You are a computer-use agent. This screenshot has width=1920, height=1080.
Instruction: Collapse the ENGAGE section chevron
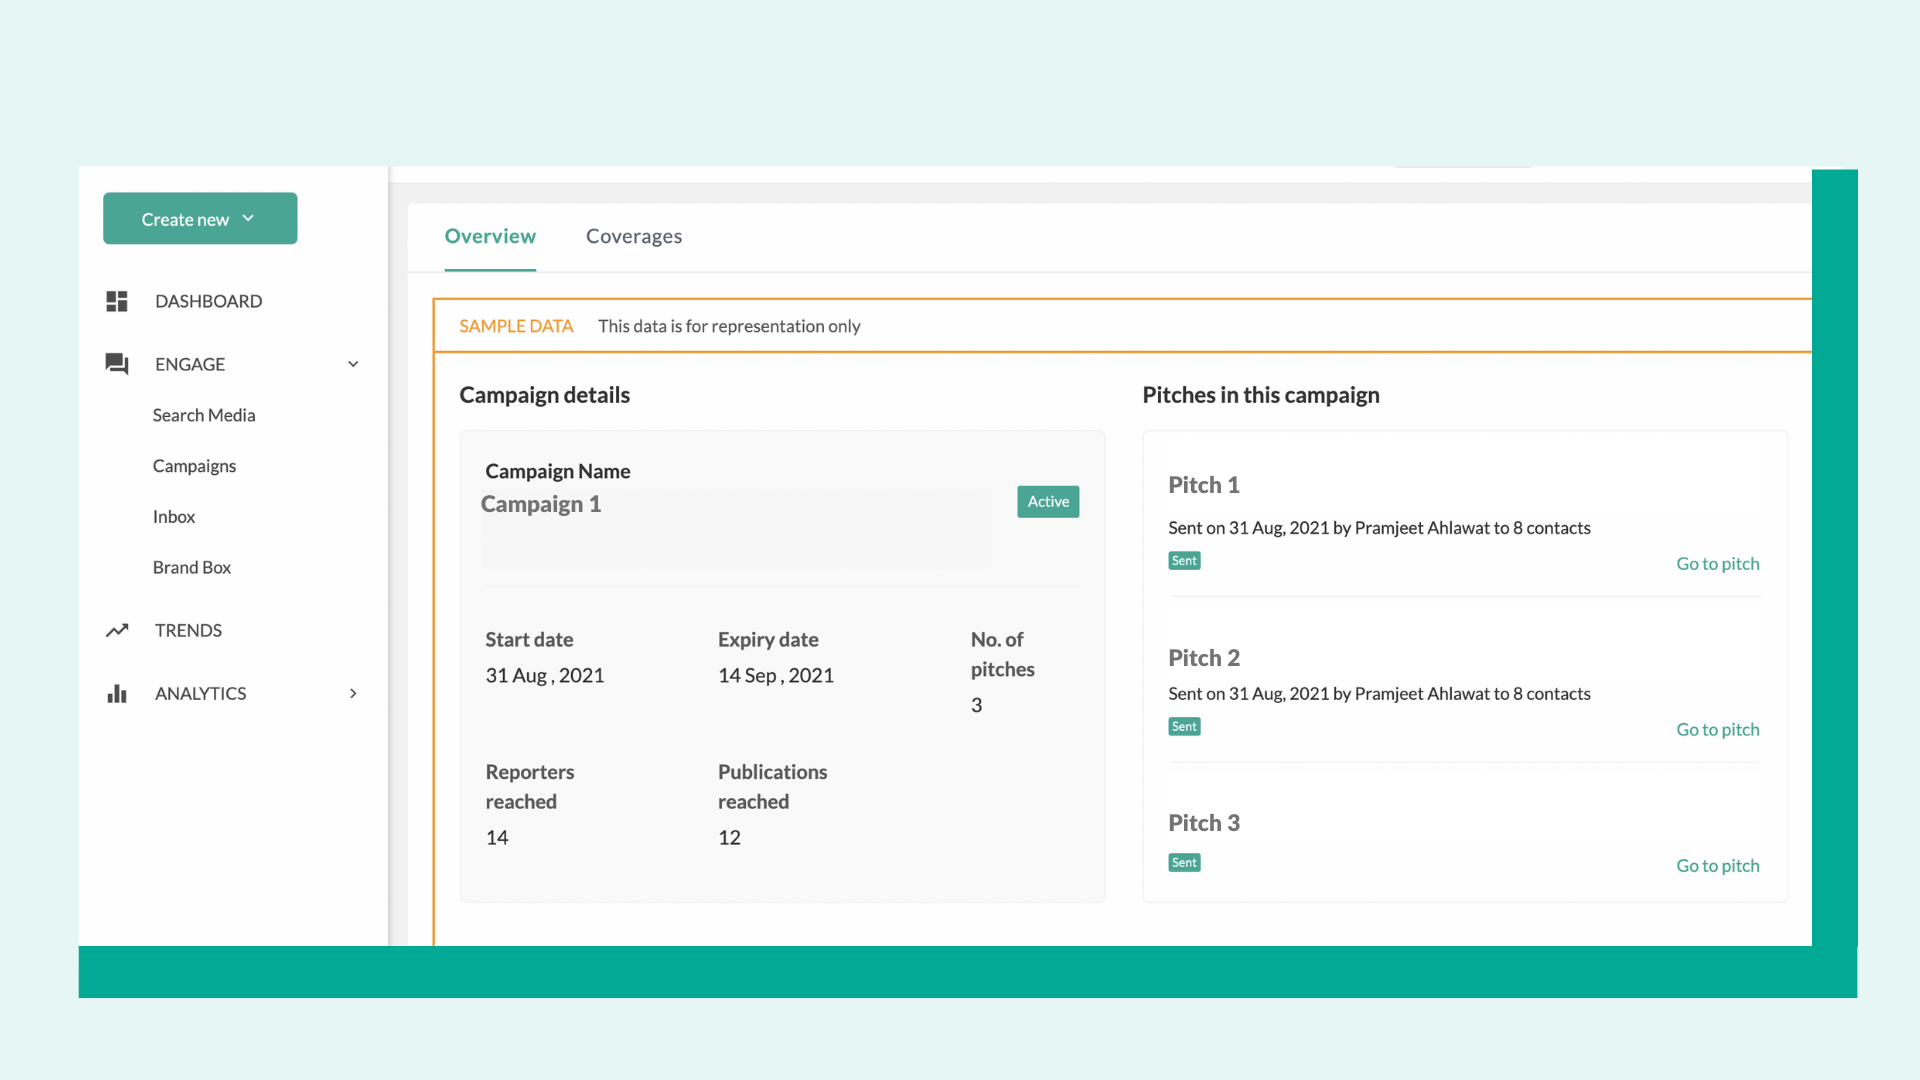click(x=353, y=364)
